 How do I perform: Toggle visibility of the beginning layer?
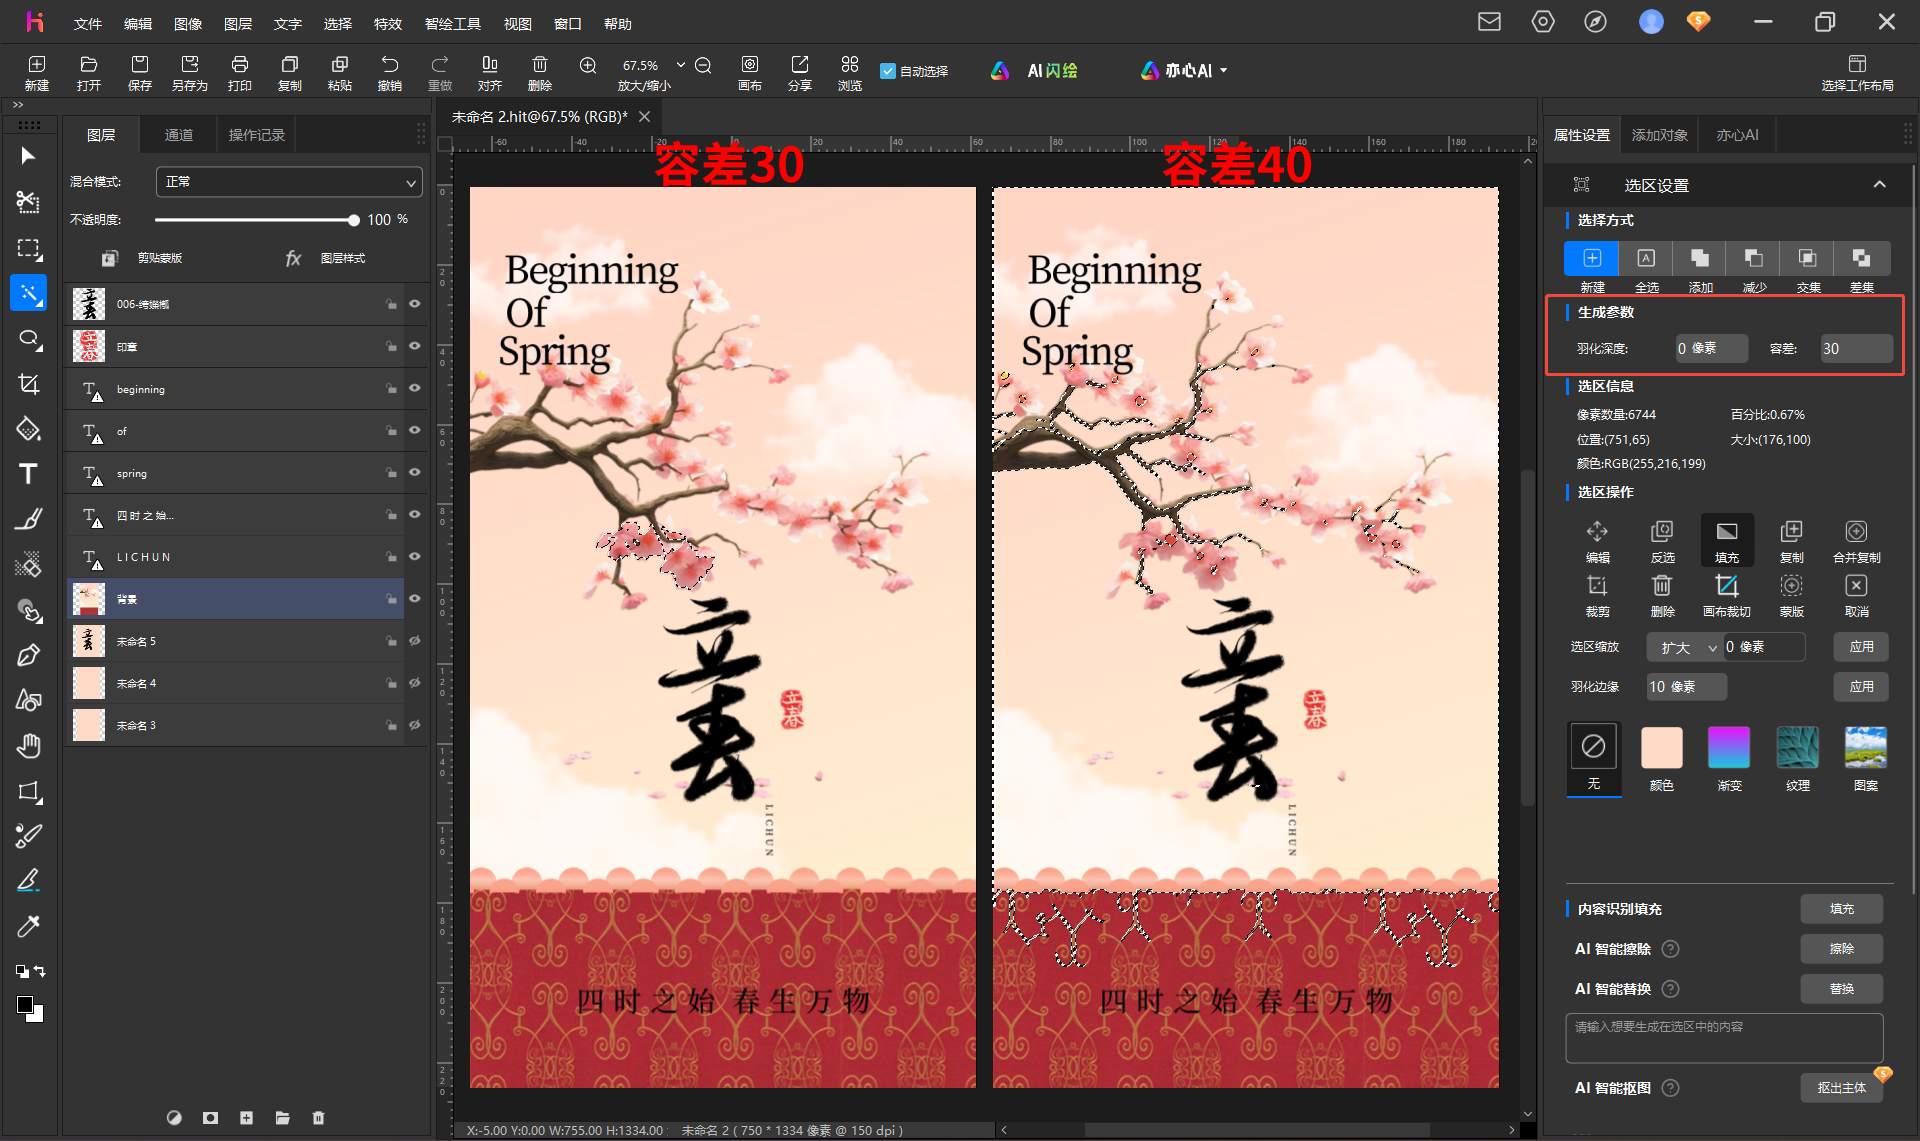tap(414, 388)
